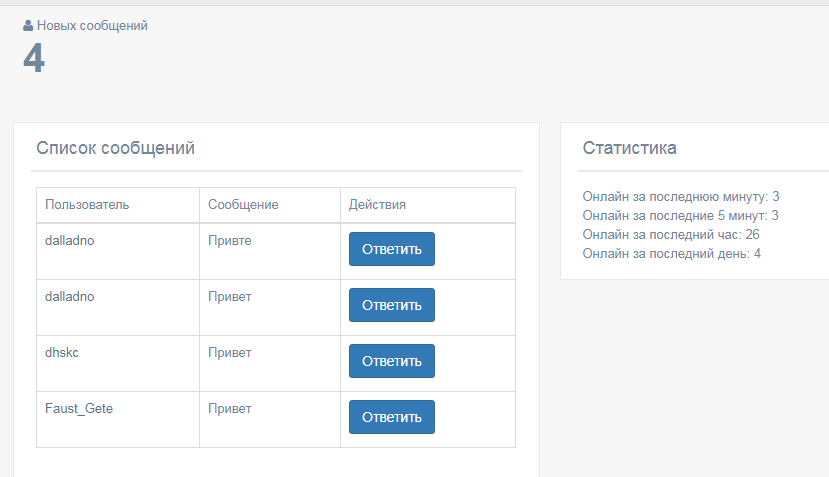Reply to dalladno's Привет message
The width and height of the screenshot is (829, 477).
391,305
